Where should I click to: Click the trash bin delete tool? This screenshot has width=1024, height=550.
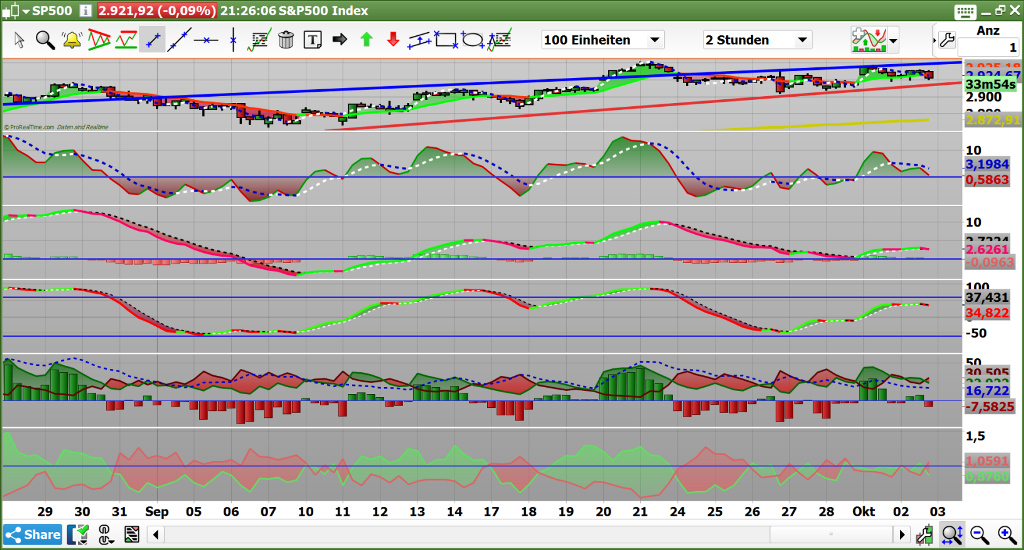[x=286, y=40]
